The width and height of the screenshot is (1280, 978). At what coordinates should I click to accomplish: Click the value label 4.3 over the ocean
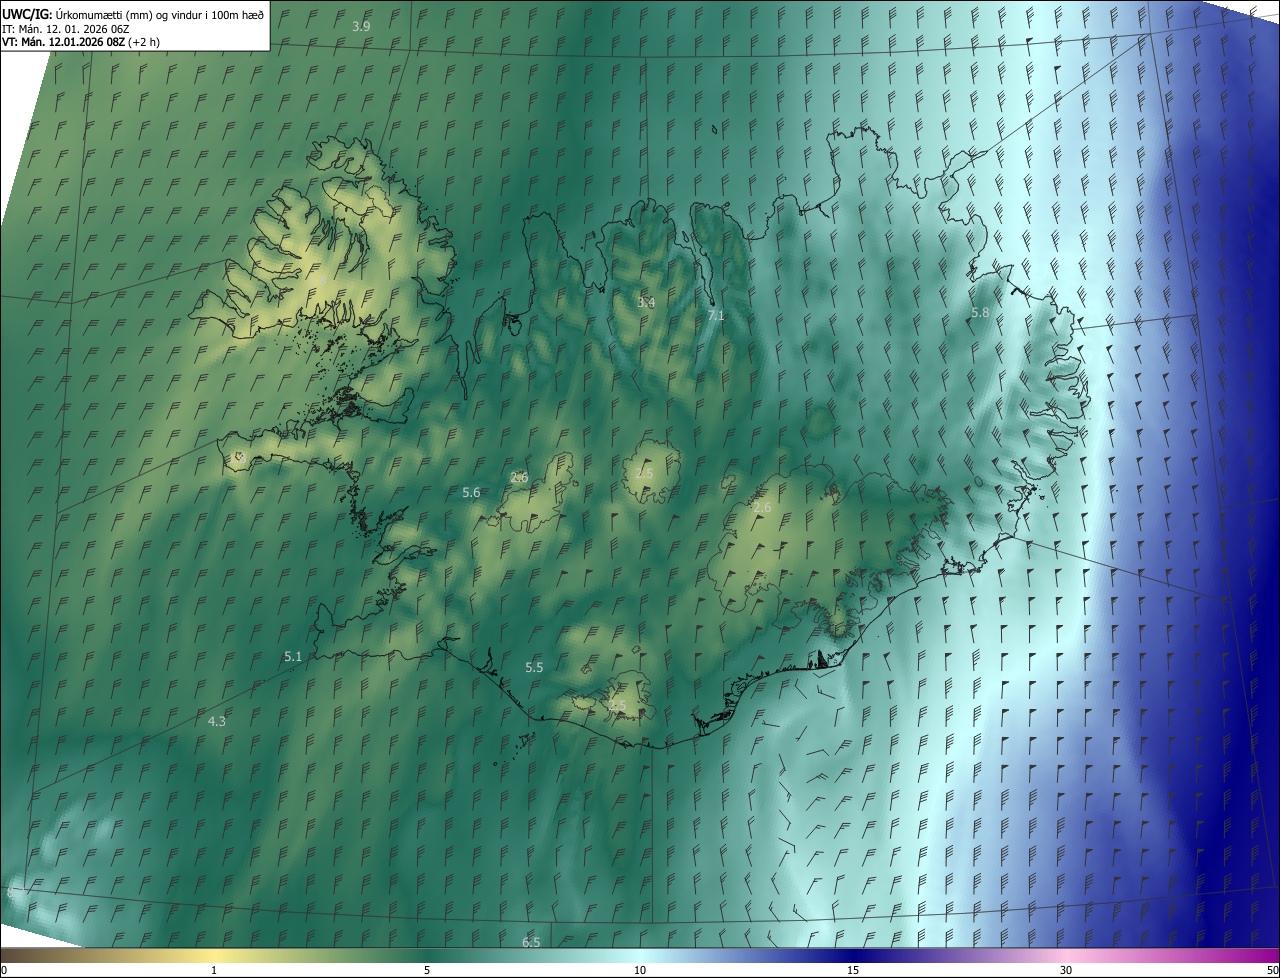[216, 721]
